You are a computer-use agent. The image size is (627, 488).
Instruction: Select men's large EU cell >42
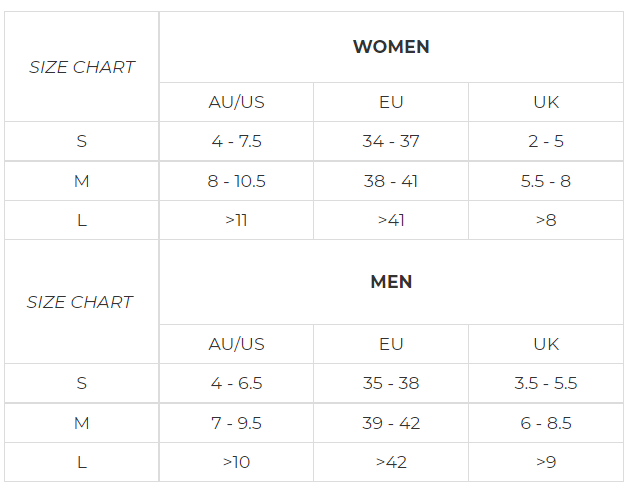(x=391, y=462)
